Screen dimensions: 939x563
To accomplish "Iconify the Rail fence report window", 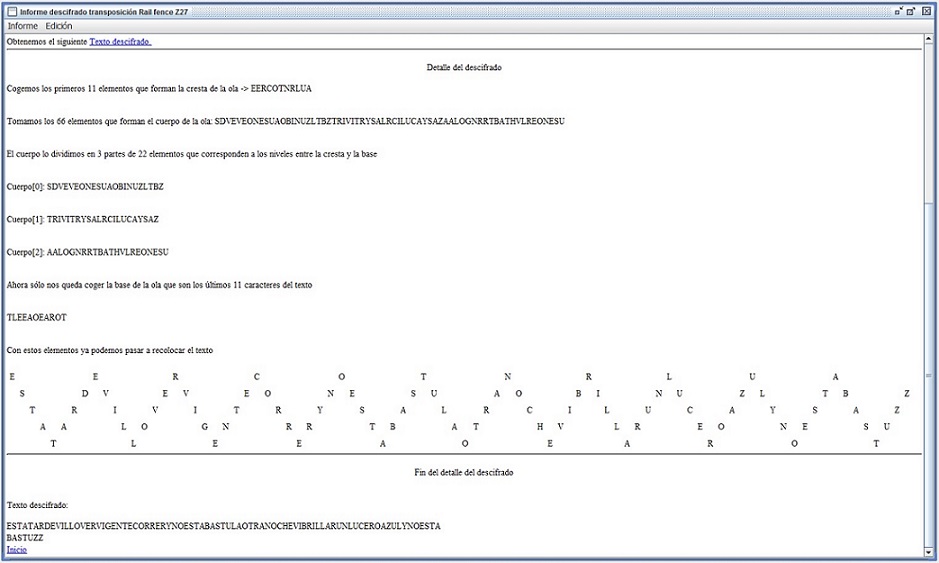I will click(899, 10).
